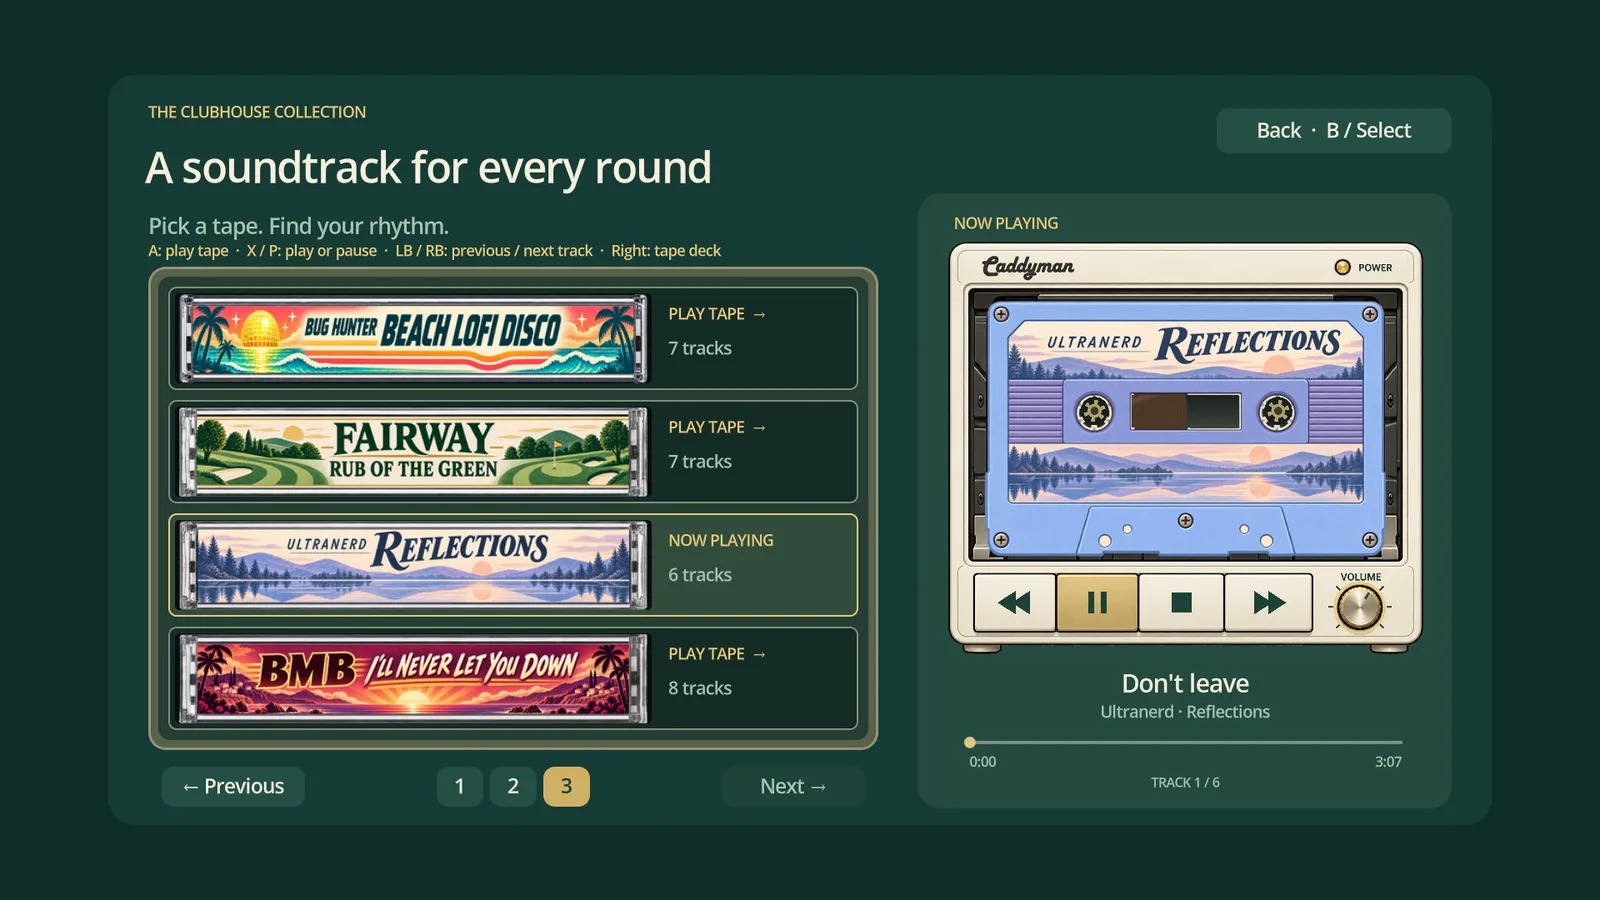Click the 3:07 duration label
Image resolution: width=1600 pixels, height=900 pixels.
[x=1388, y=762]
